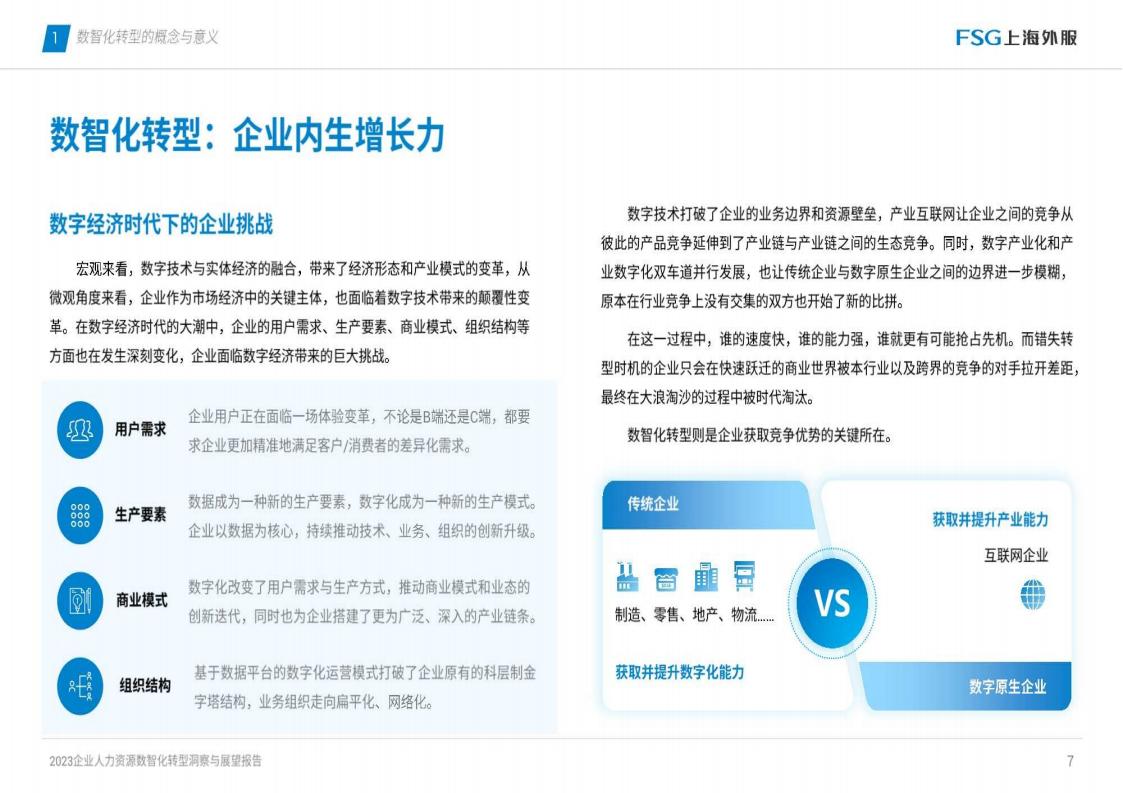
Task: Click the FSG上海外服 logo
Action: coord(1016,37)
